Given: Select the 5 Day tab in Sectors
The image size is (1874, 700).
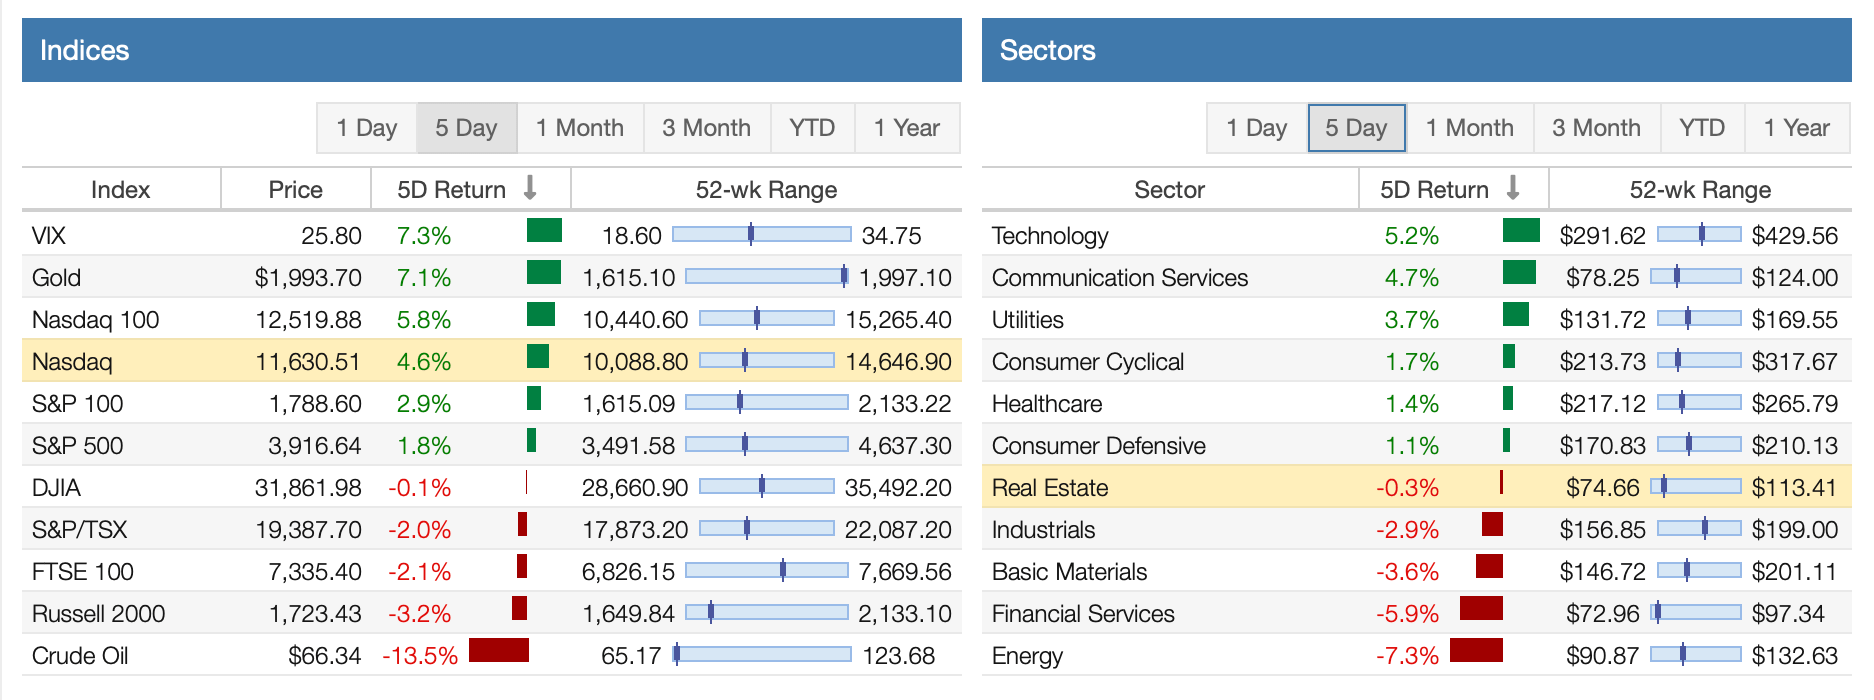Looking at the screenshot, I should [x=1357, y=128].
